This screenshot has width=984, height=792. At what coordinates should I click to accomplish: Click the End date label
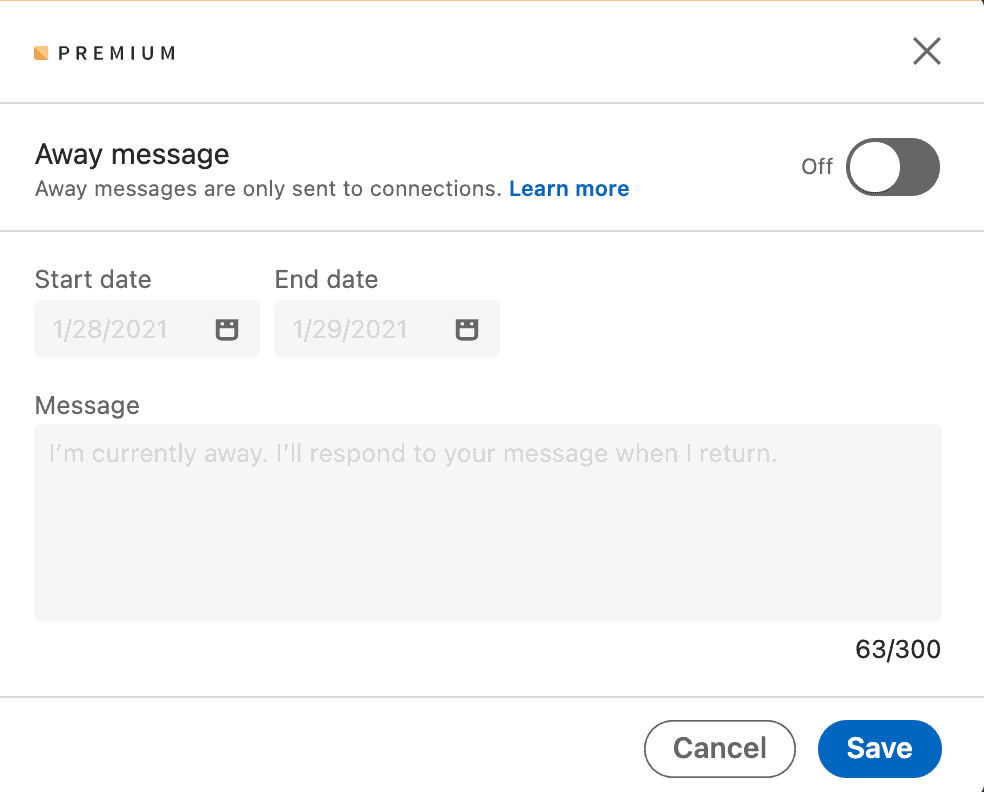click(326, 280)
